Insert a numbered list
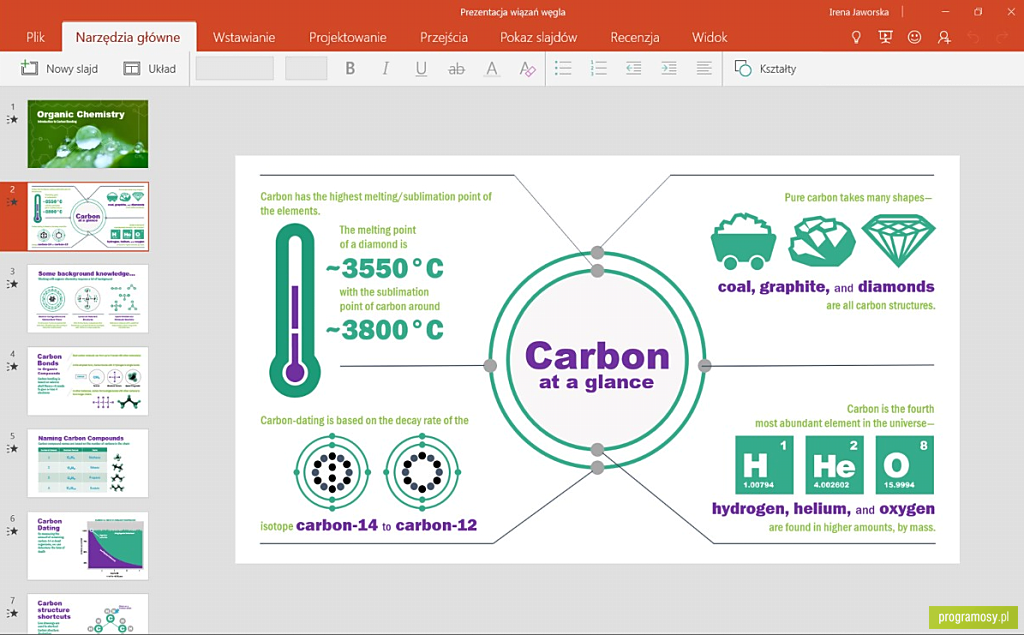The height and width of the screenshot is (635, 1024). [598, 68]
